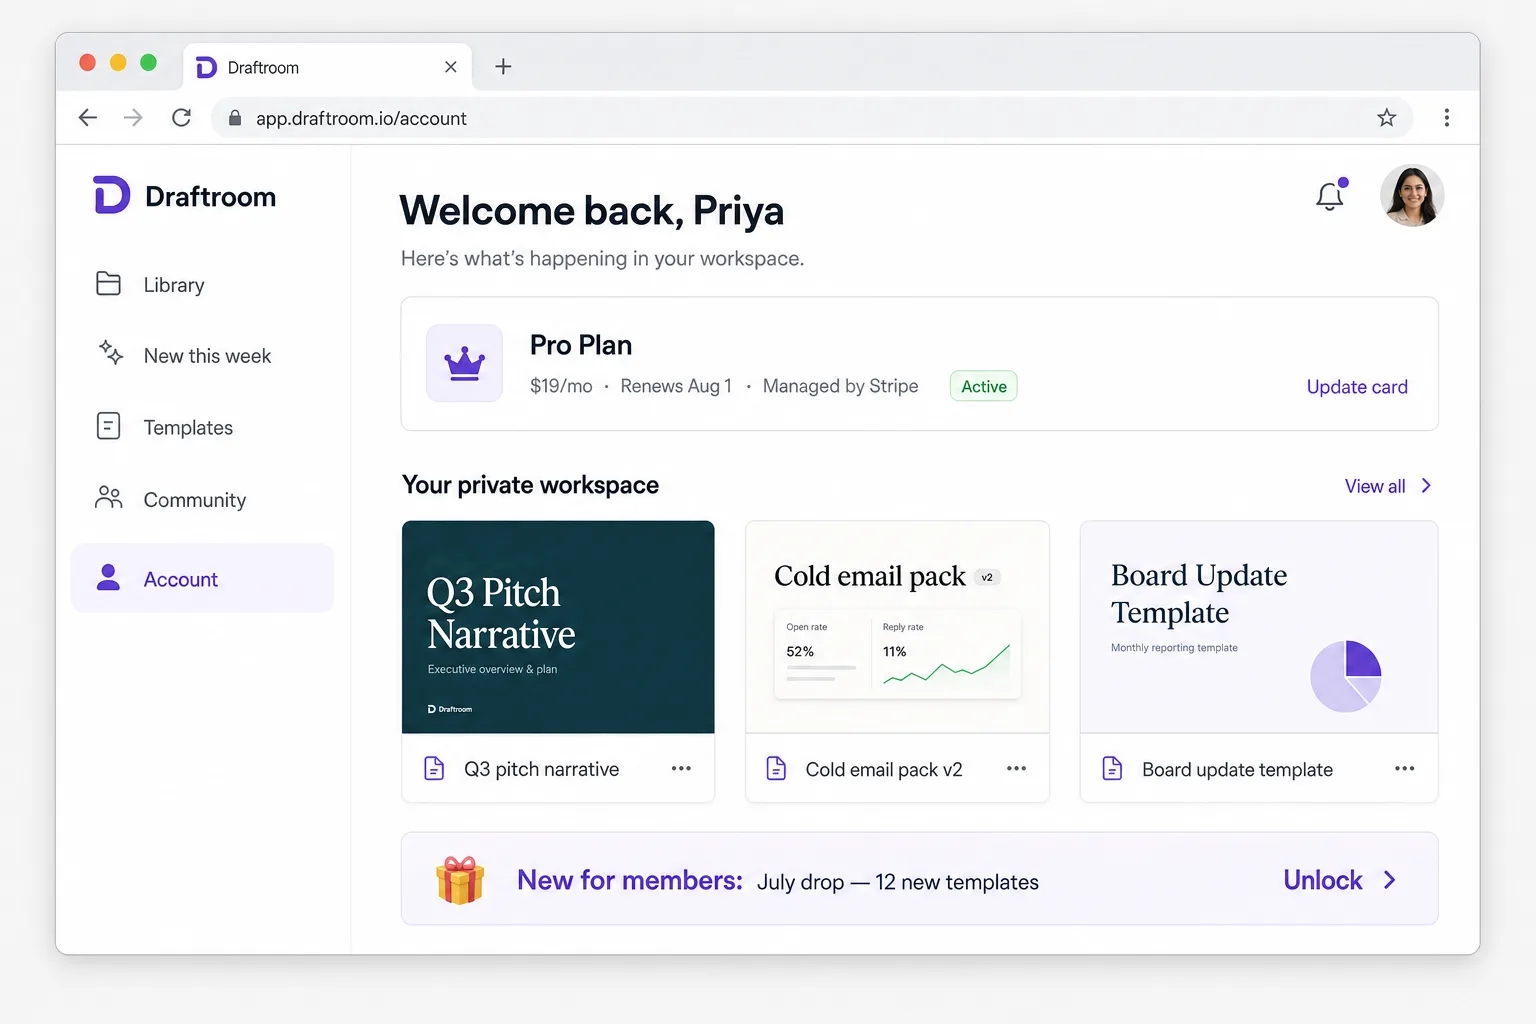Click View all link

pyautogui.click(x=1375, y=486)
